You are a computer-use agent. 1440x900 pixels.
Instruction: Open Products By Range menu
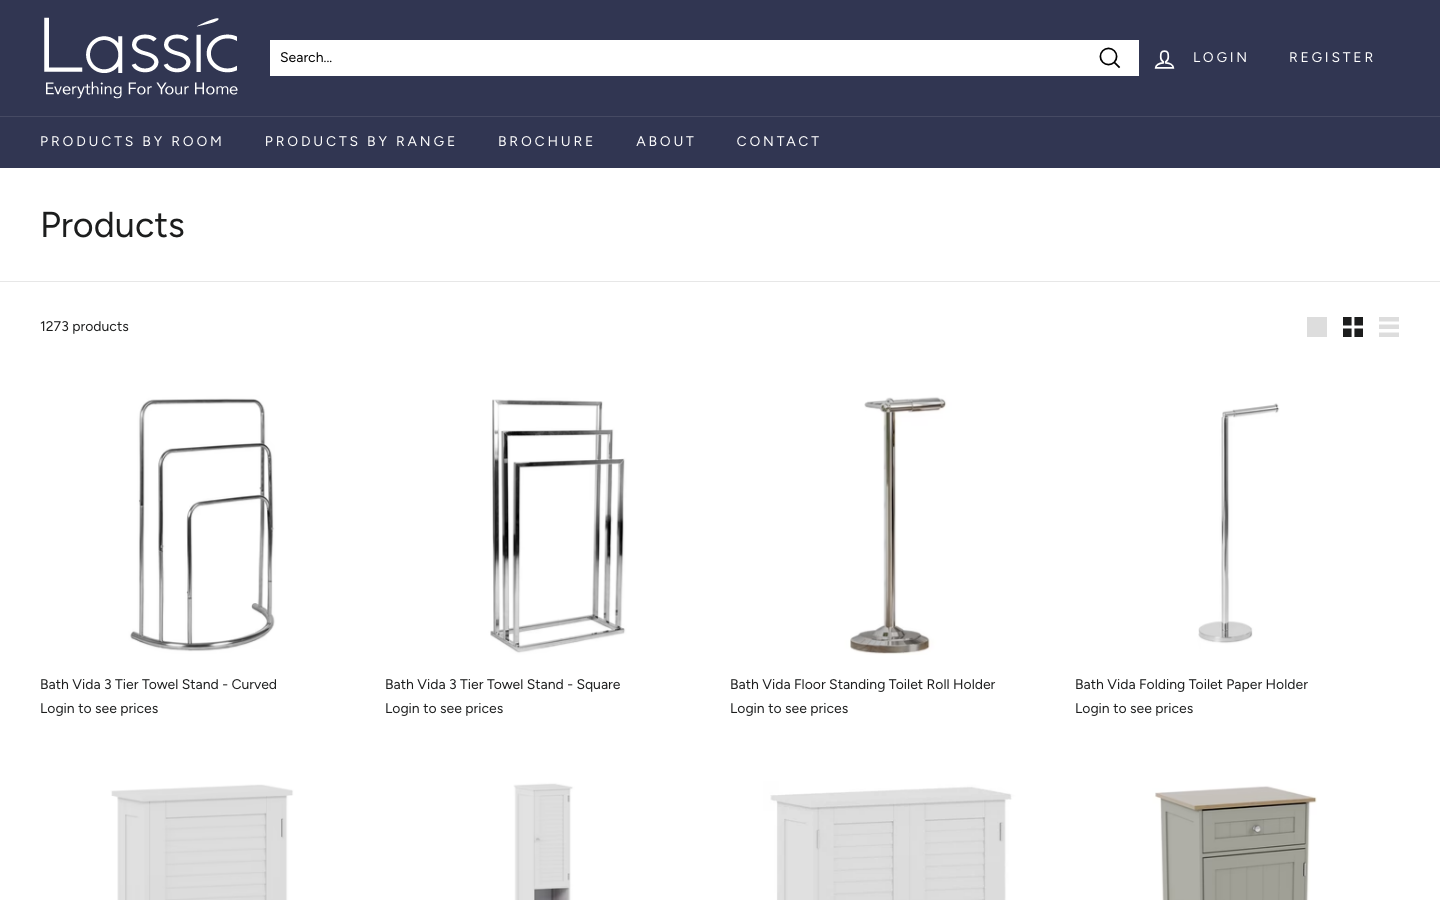[x=361, y=142]
